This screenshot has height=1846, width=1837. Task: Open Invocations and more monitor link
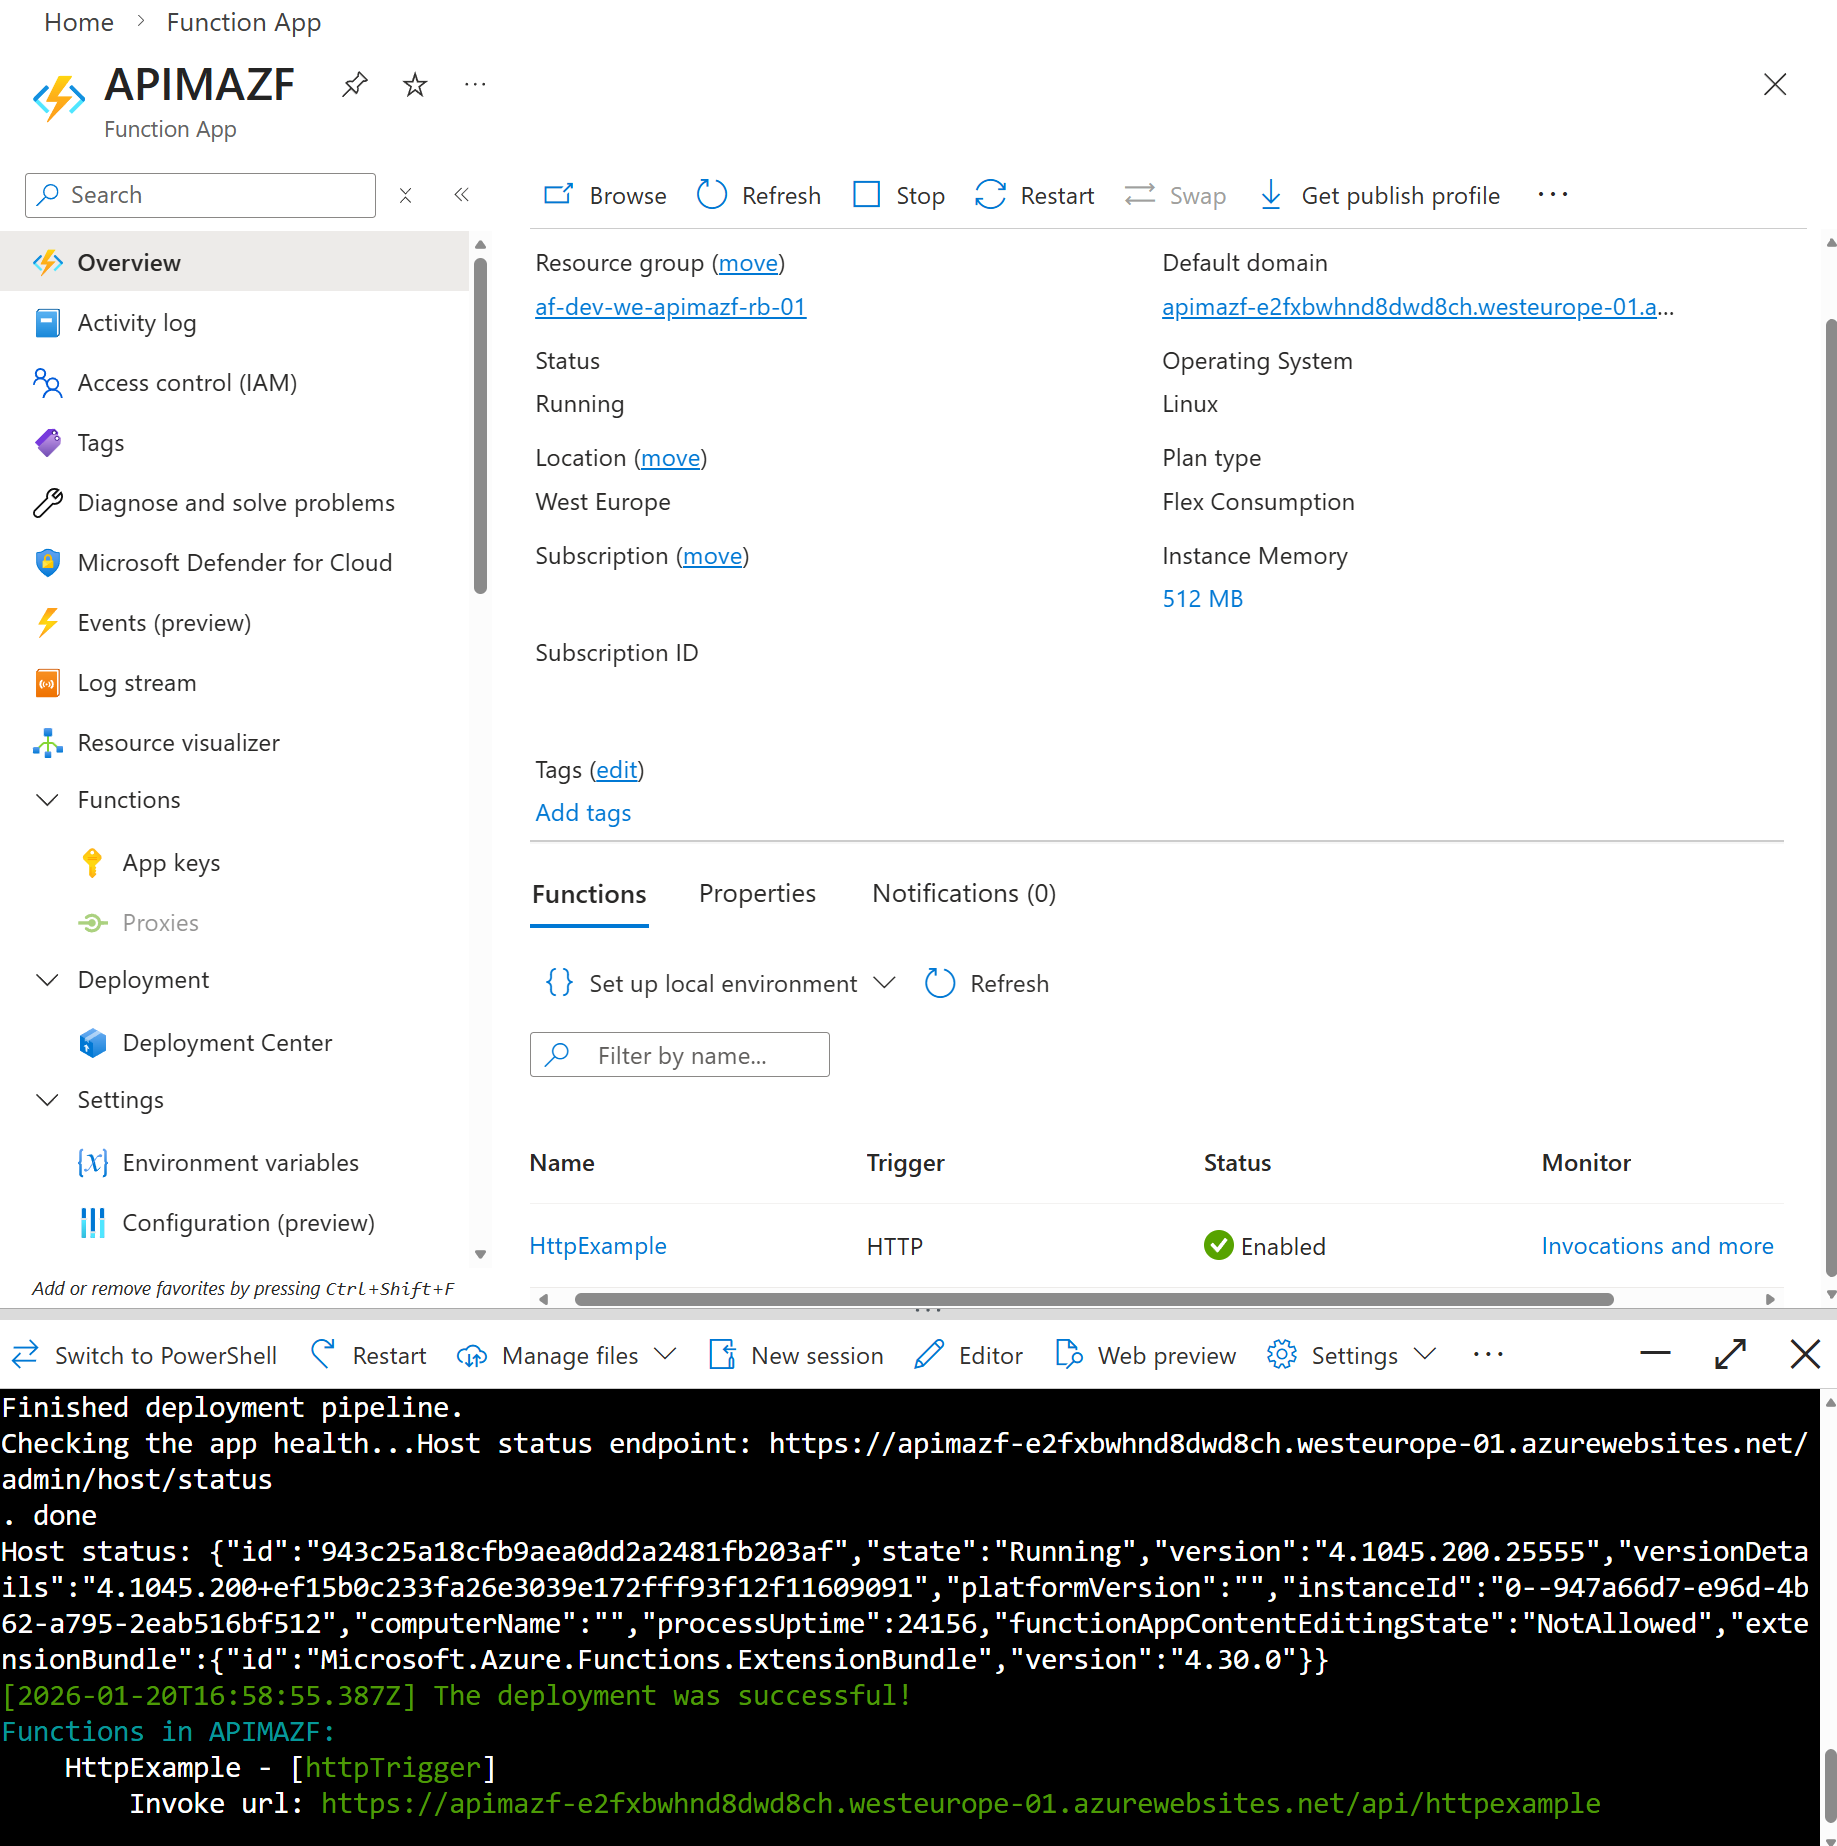1657,1246
